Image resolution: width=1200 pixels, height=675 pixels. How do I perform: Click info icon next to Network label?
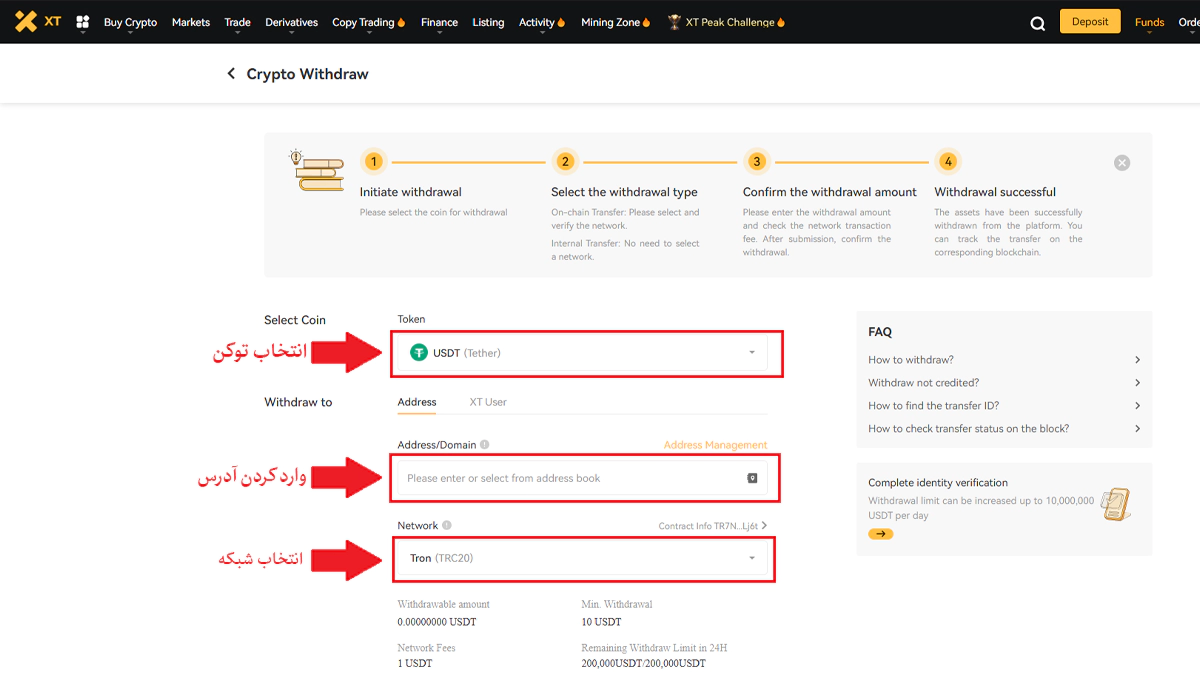point(447,525)
